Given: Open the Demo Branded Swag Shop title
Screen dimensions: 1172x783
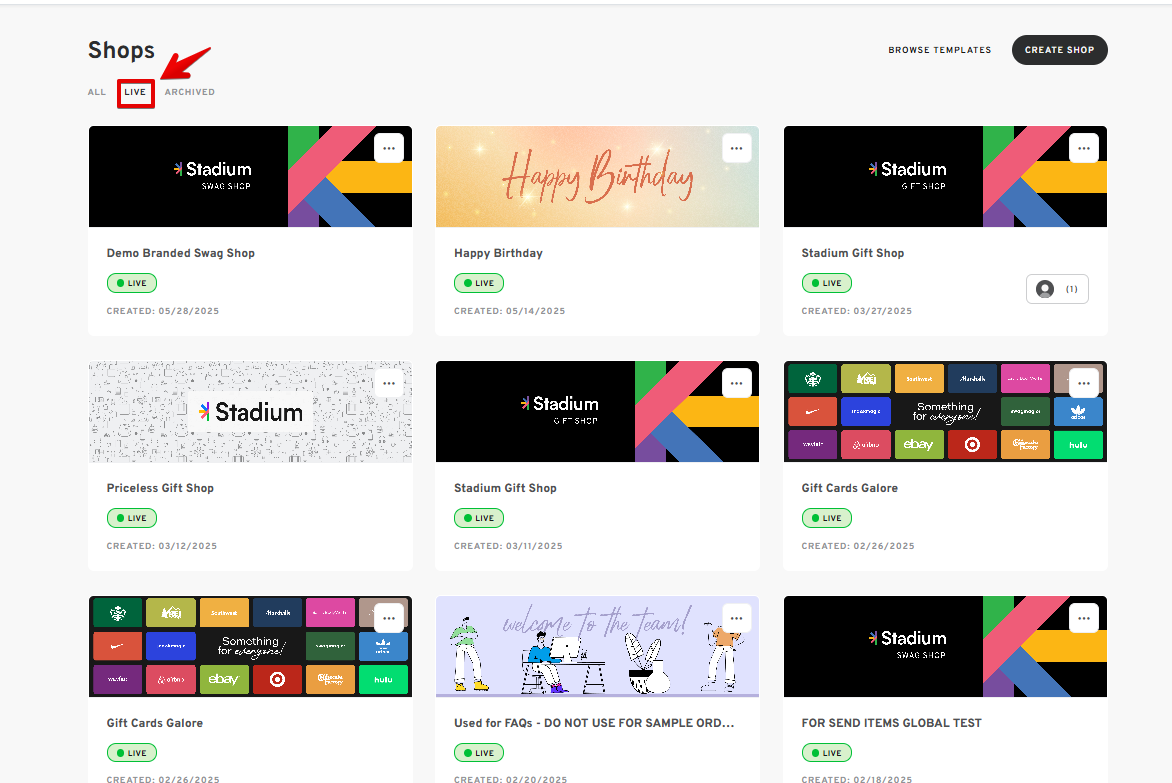Looking at the screenshot, I should (181, 253).
